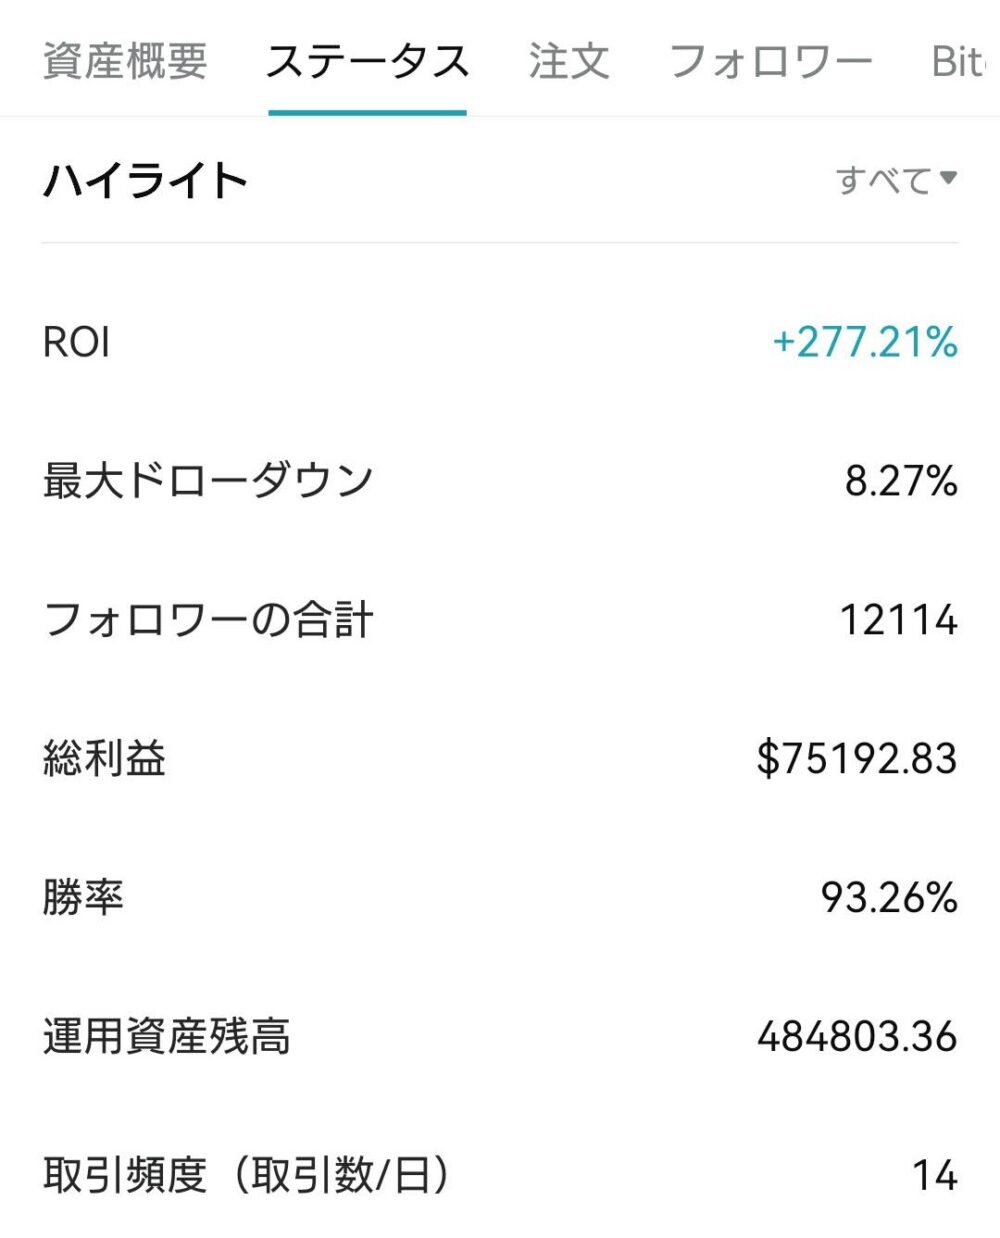
Task: Switch to the 注文 tab
Action: point(569,61)
